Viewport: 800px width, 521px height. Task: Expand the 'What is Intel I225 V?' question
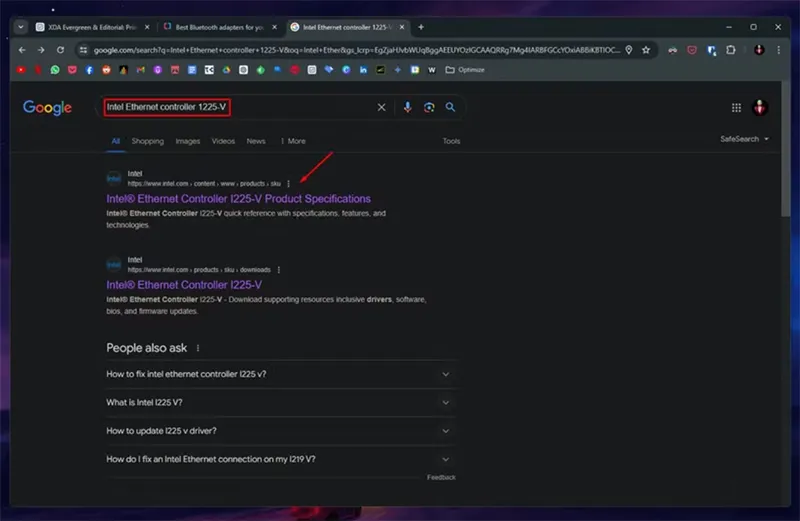click(445, 402)
